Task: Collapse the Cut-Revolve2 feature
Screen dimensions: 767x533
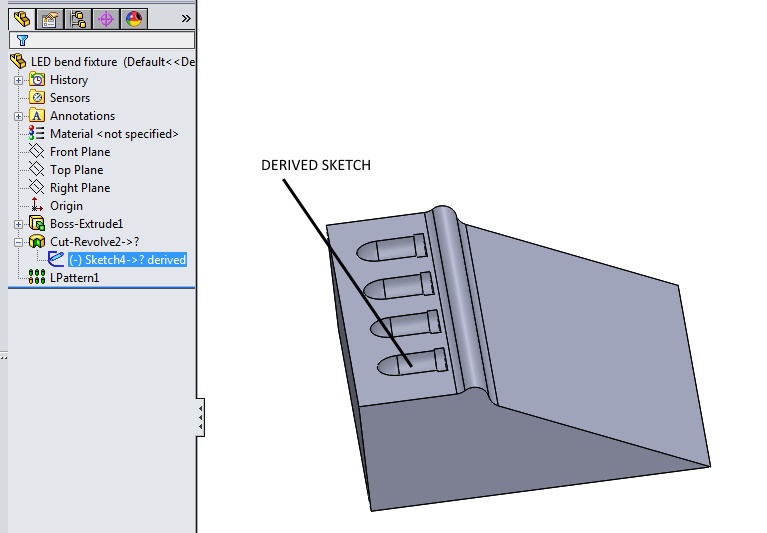Action: 18,243
